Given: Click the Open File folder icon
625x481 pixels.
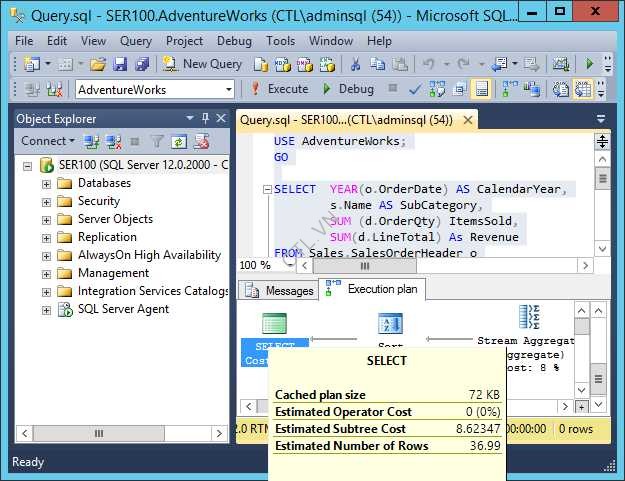Looking at the screenshot, I should [98, 64].
